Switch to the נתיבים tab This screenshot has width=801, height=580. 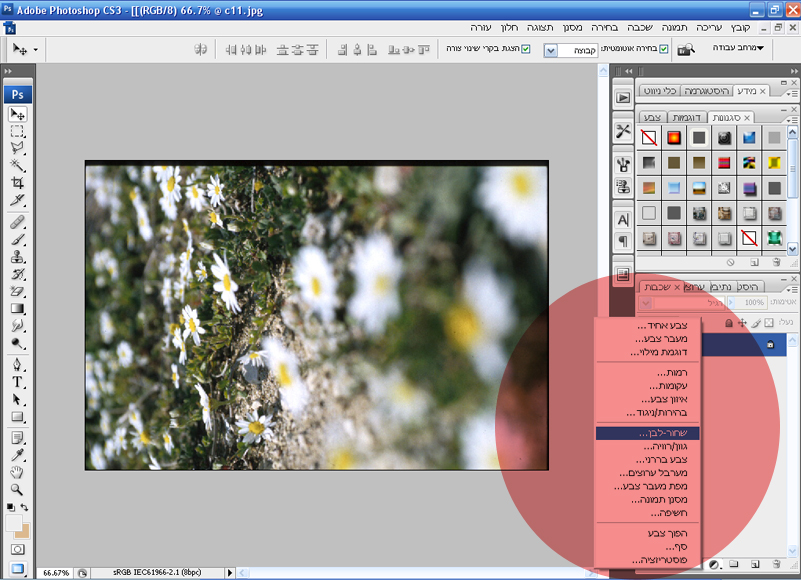click(x=721, y=287)
